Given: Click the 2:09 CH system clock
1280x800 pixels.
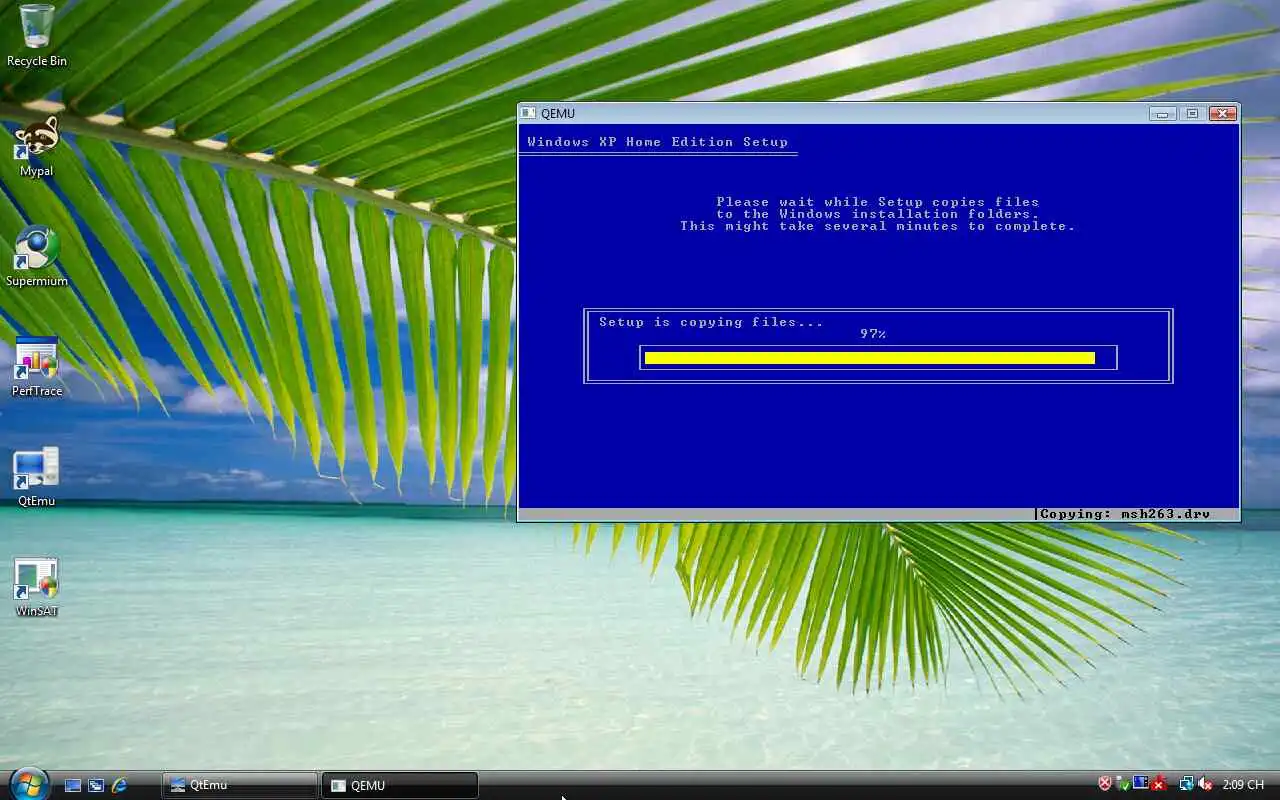Looking at the screenshot, I should coord(1243,784).
